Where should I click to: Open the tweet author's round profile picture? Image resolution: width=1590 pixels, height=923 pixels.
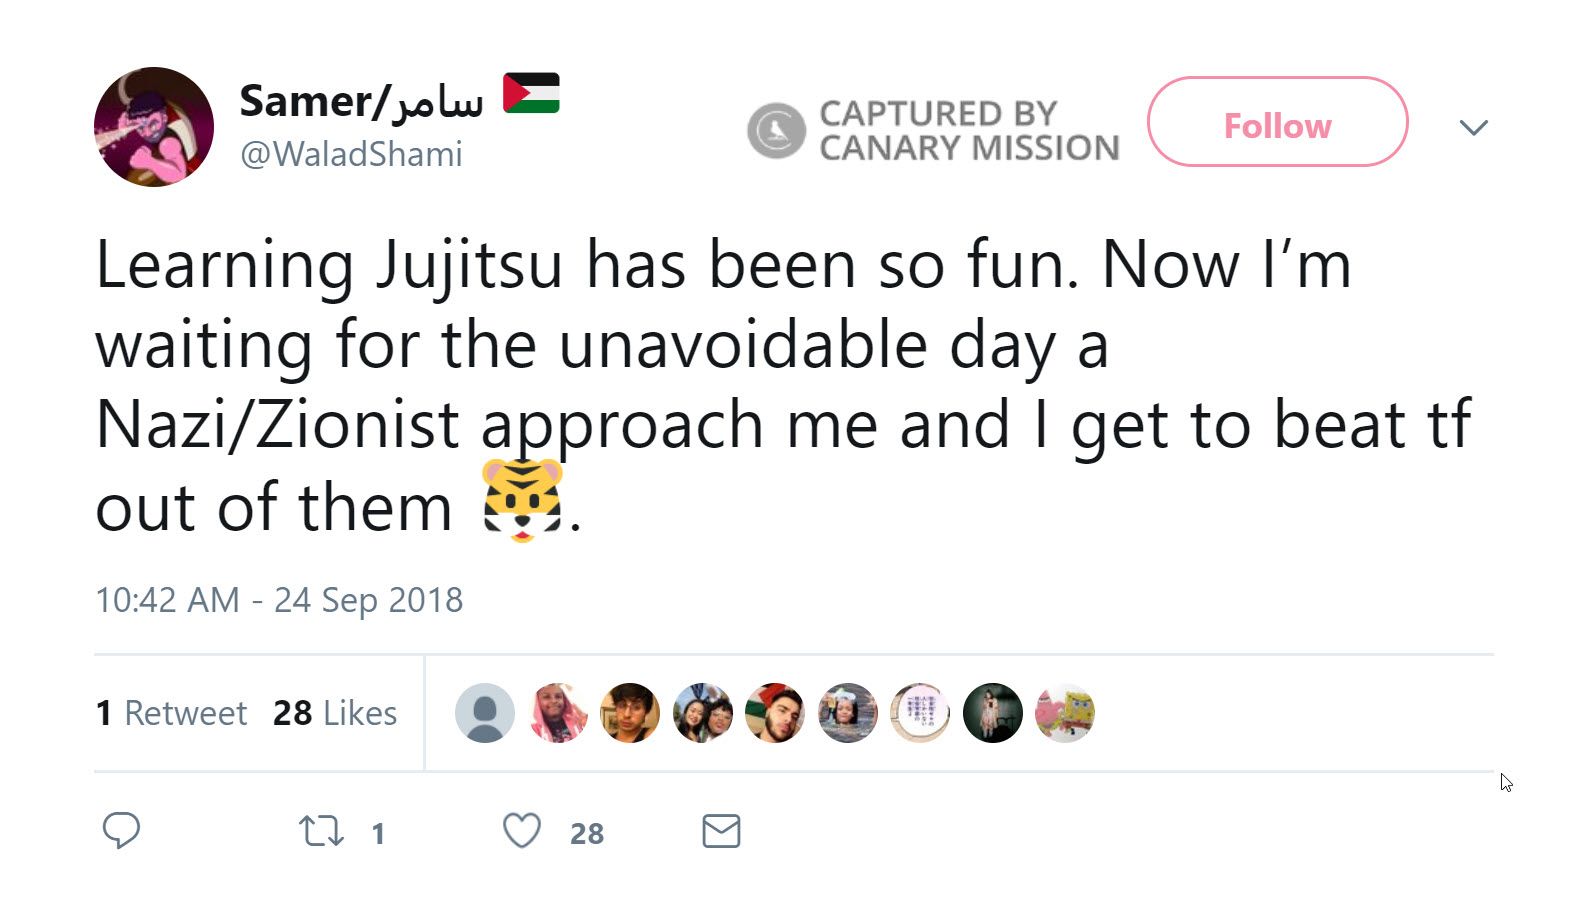point(154,127)
